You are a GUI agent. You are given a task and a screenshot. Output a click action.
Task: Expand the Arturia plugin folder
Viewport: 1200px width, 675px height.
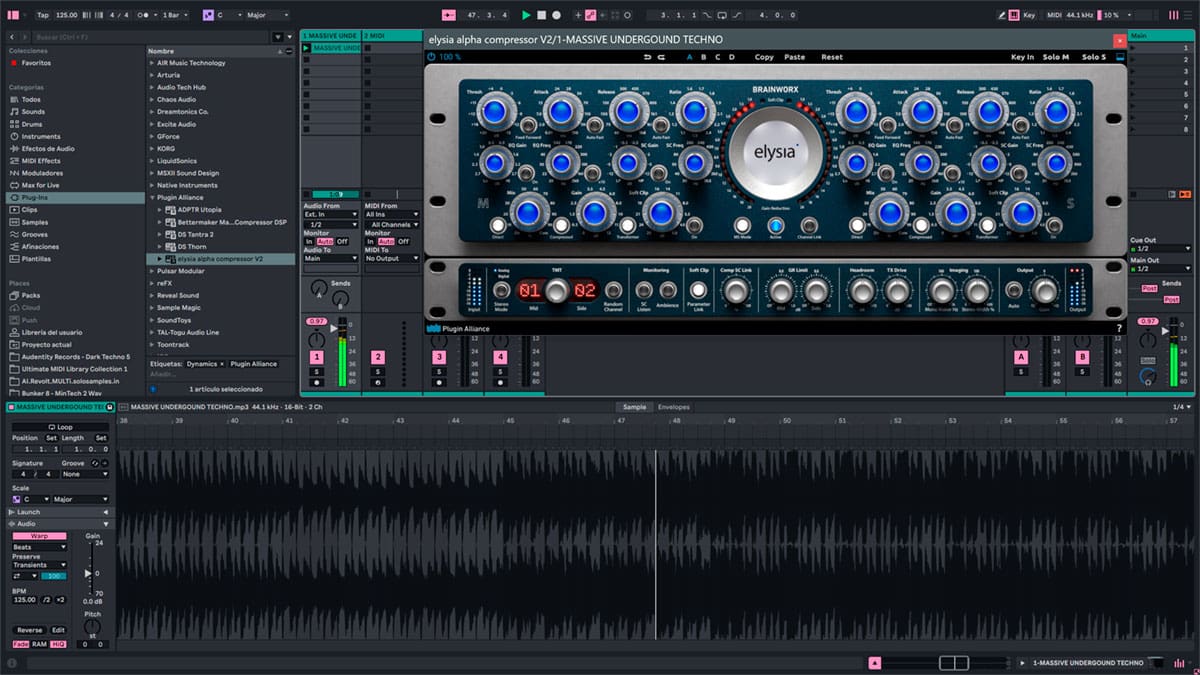[x=152, y=75]
